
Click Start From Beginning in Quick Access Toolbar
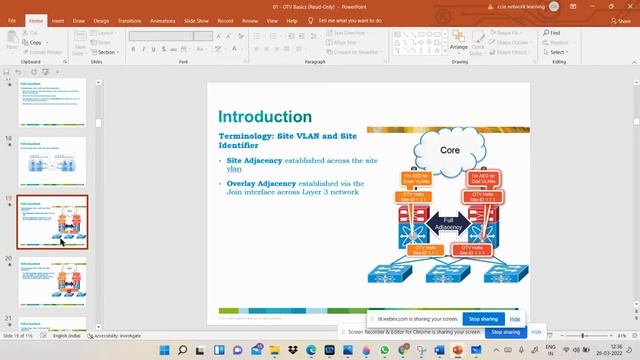[x=45, y=72]
